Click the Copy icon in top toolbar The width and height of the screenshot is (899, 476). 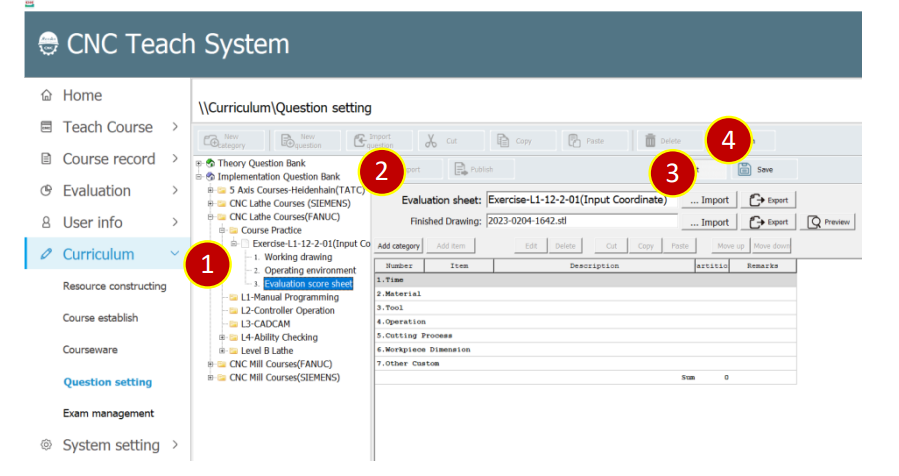pos(503,141)
